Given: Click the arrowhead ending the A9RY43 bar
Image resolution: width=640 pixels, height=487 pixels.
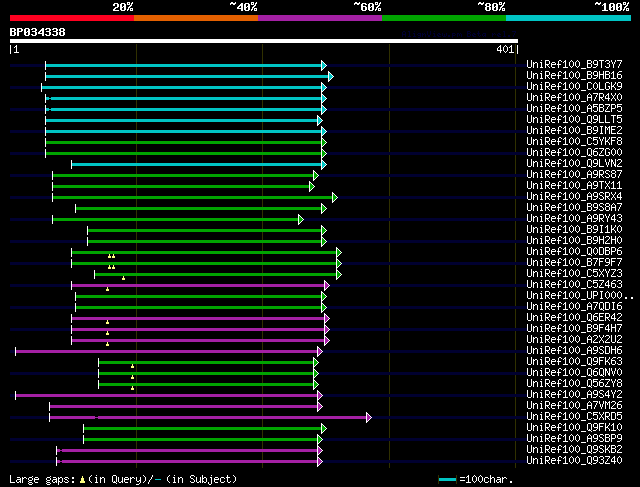Looking at the screenshot, I should point(301,220).
